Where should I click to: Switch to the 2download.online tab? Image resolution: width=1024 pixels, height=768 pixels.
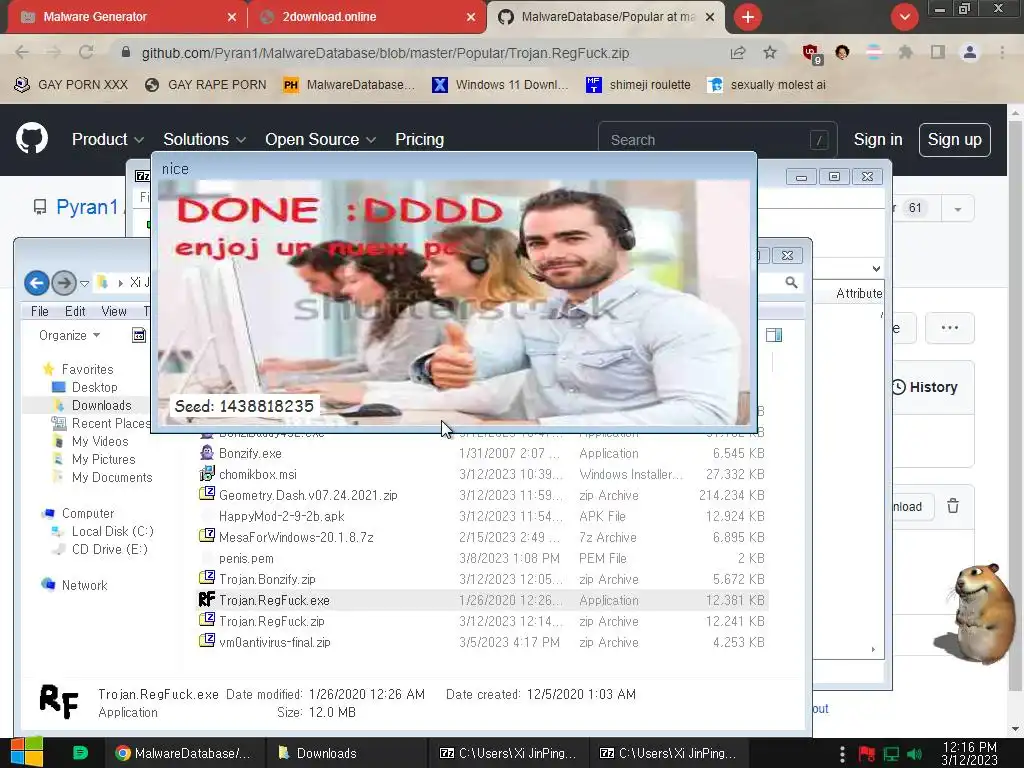point(367,17)
